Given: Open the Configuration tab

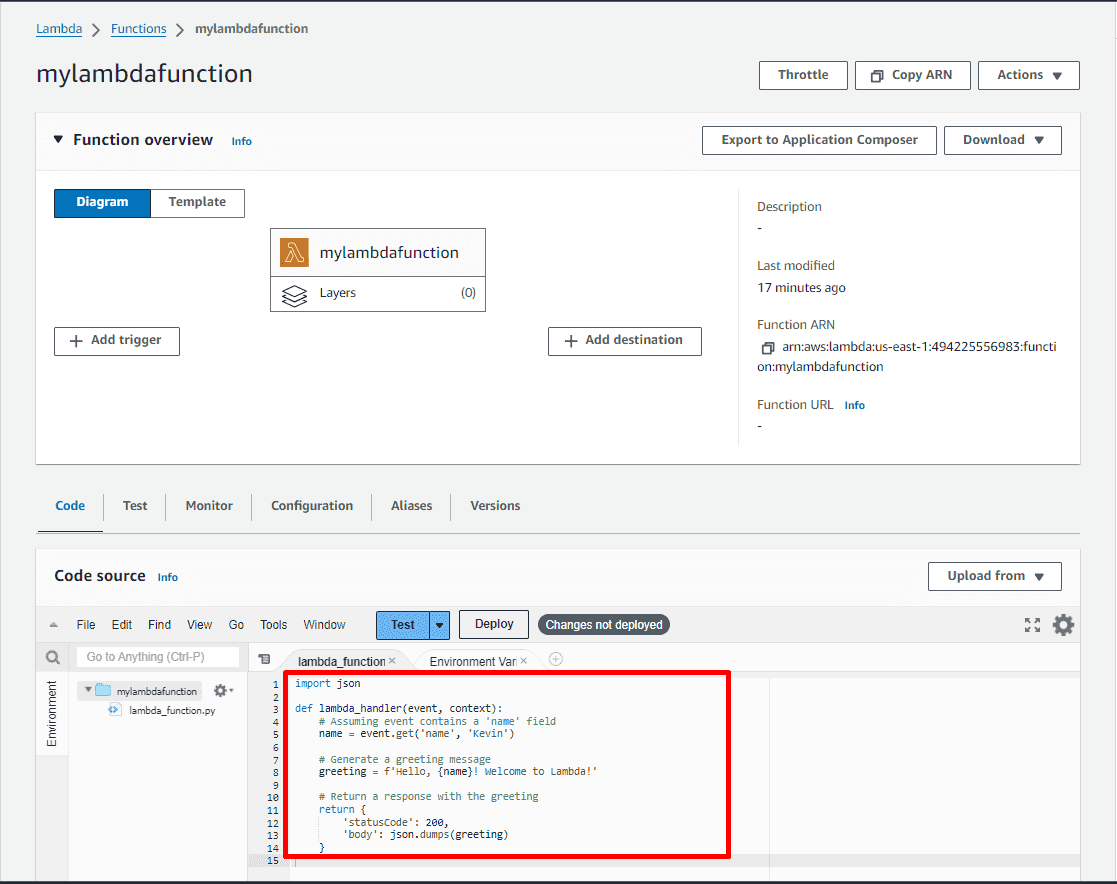Looking at the screenshot, I should coord(311,506).
